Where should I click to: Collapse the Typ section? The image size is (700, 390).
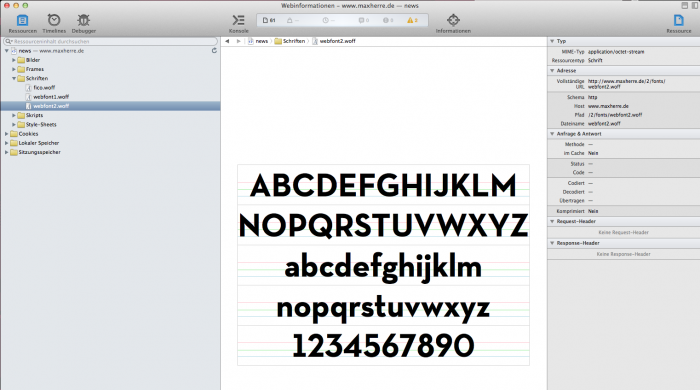[x=552, y=41]
